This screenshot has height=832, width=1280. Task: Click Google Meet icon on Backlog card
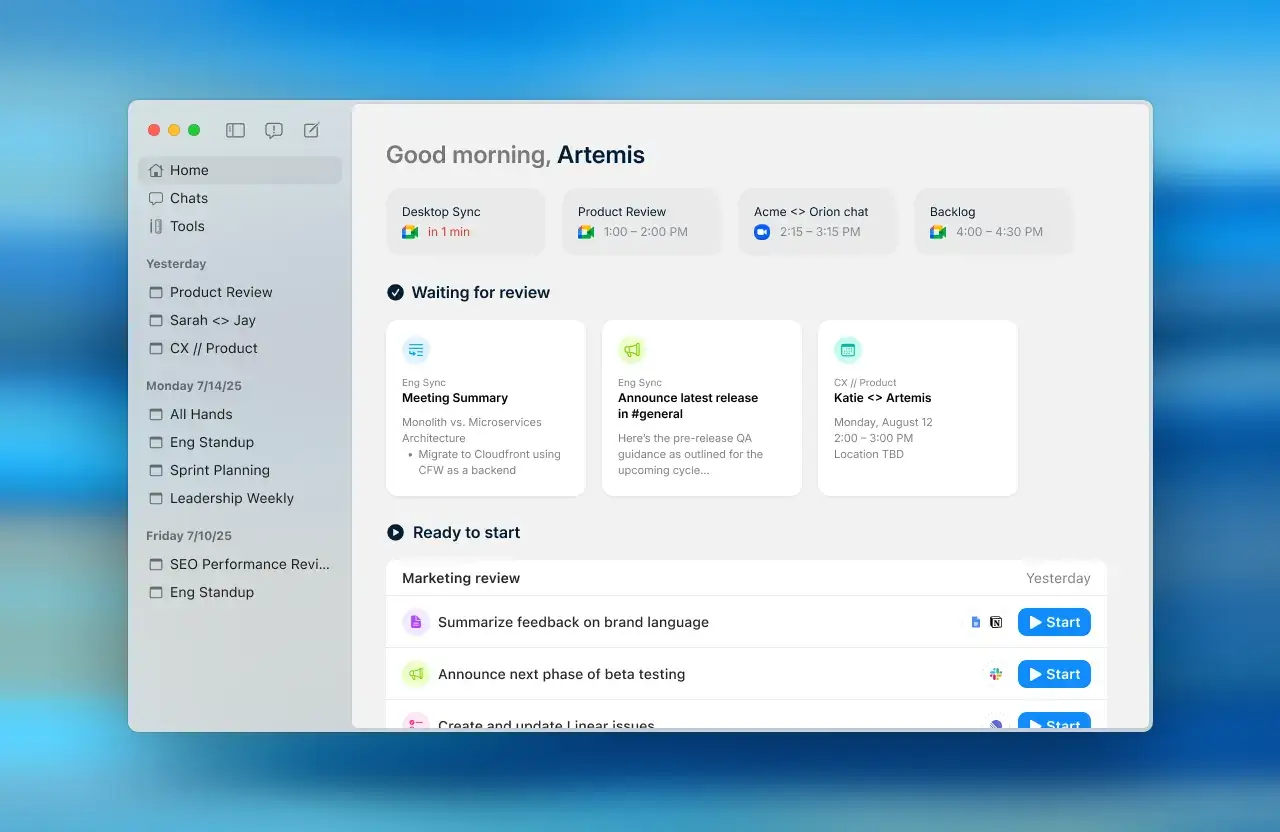click(938, 232)
